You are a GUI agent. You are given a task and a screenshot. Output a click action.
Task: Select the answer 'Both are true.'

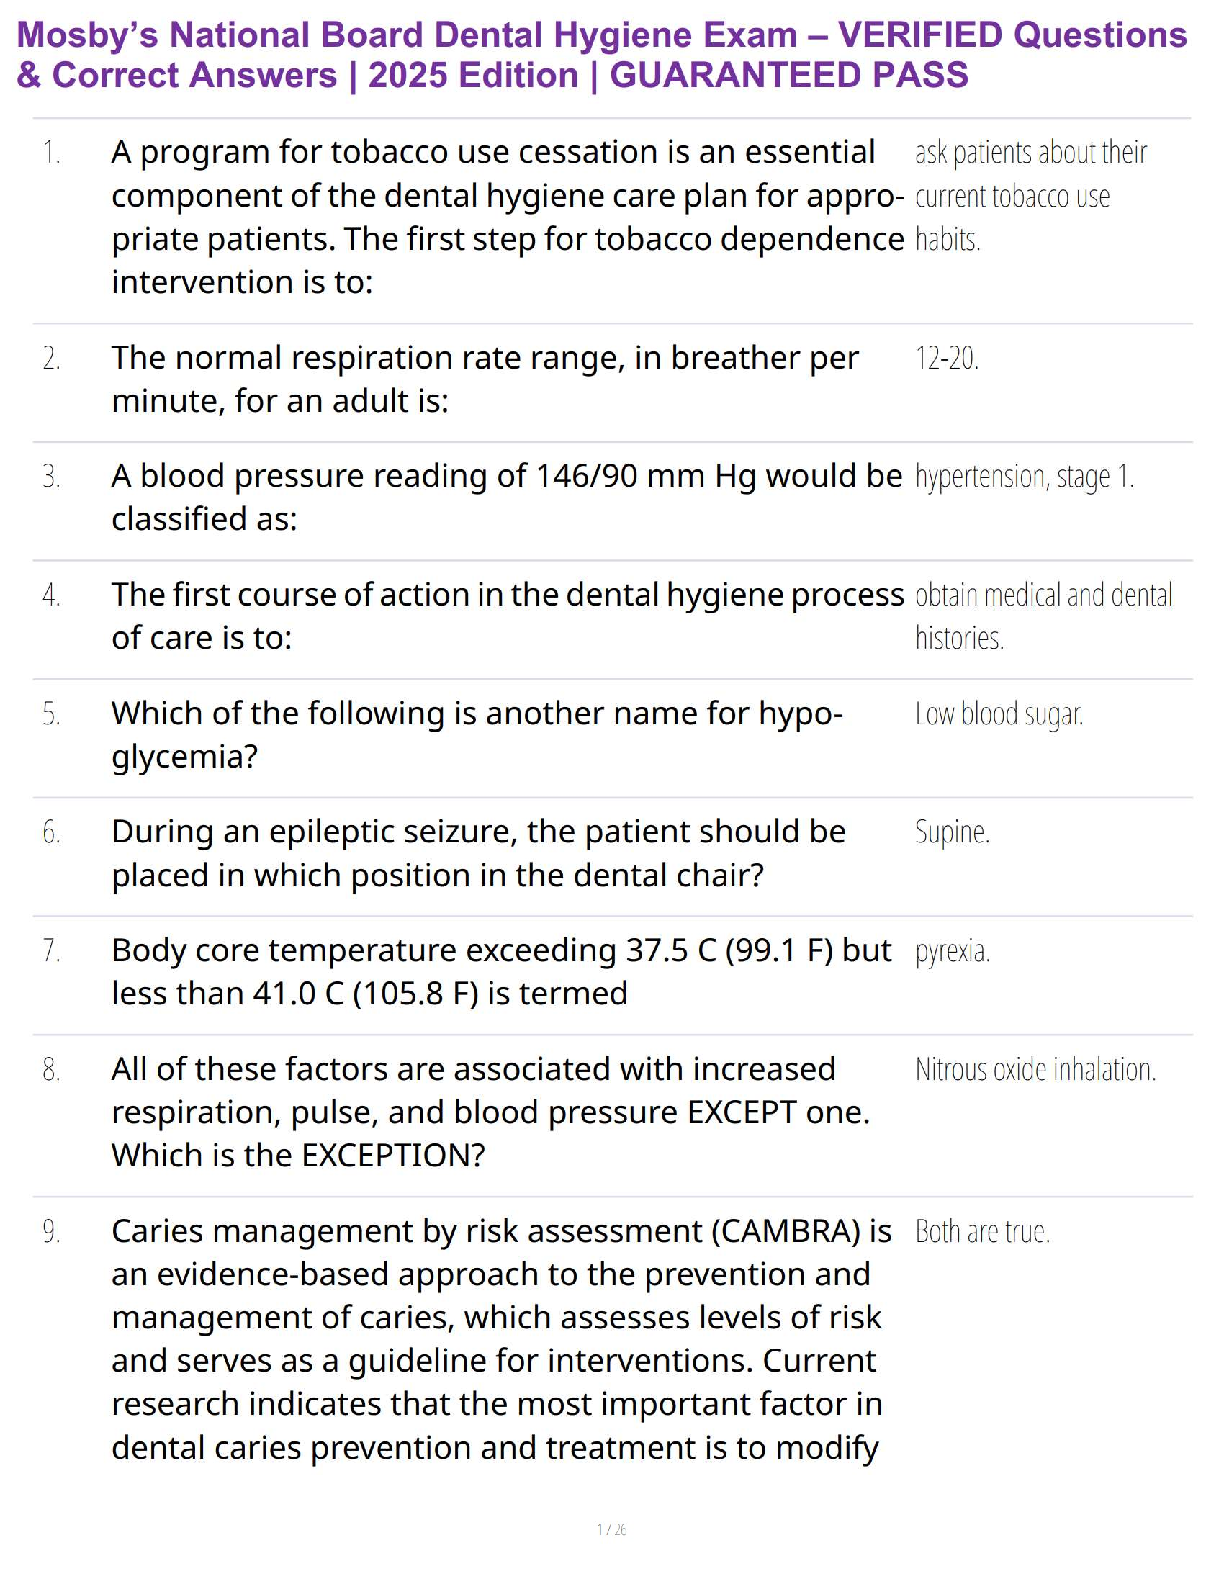(982, 1232)
